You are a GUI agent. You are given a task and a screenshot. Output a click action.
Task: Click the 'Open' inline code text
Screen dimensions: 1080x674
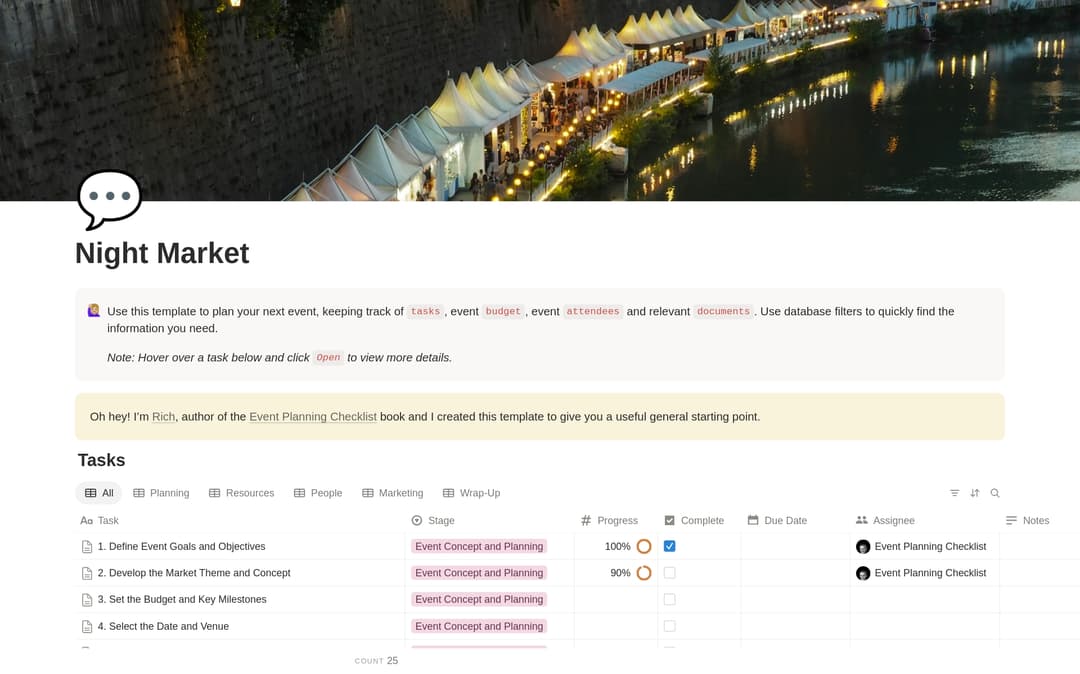(x=328, y=357)
